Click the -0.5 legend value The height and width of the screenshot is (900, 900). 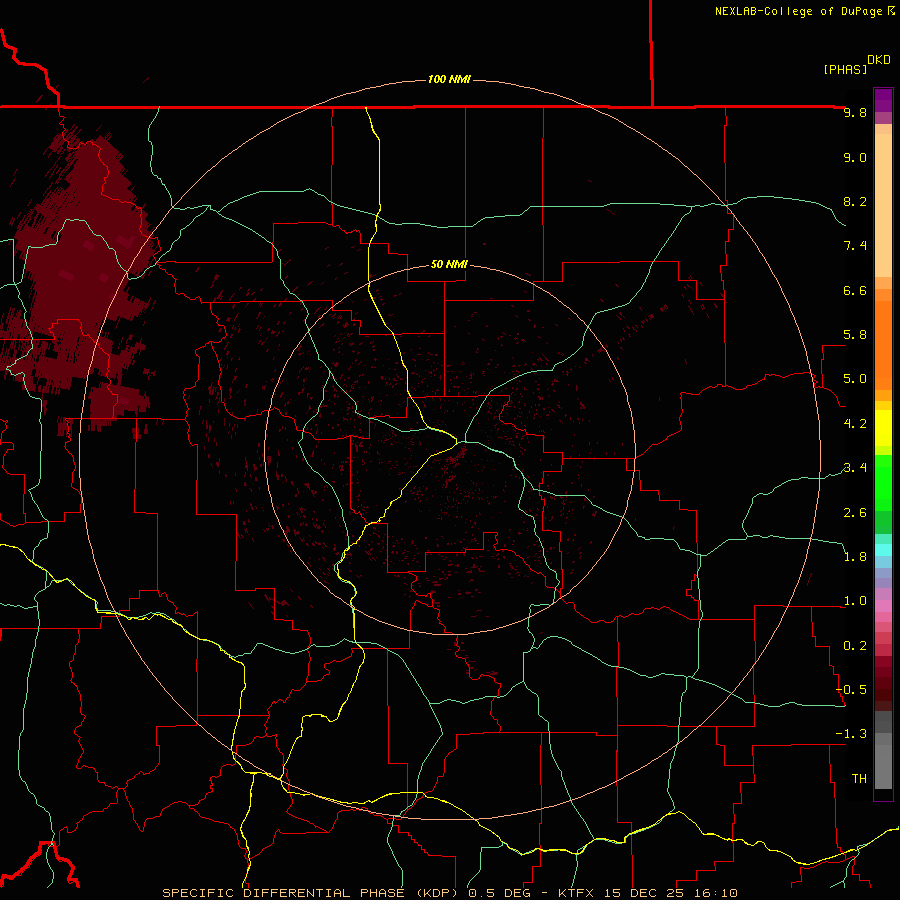coord(851,690)
